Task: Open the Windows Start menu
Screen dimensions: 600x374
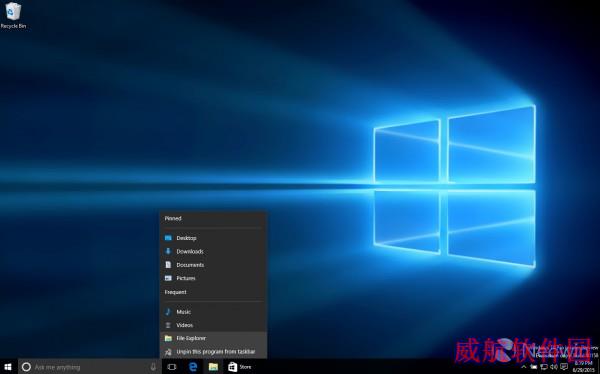Action: click(x=8, y=367)
